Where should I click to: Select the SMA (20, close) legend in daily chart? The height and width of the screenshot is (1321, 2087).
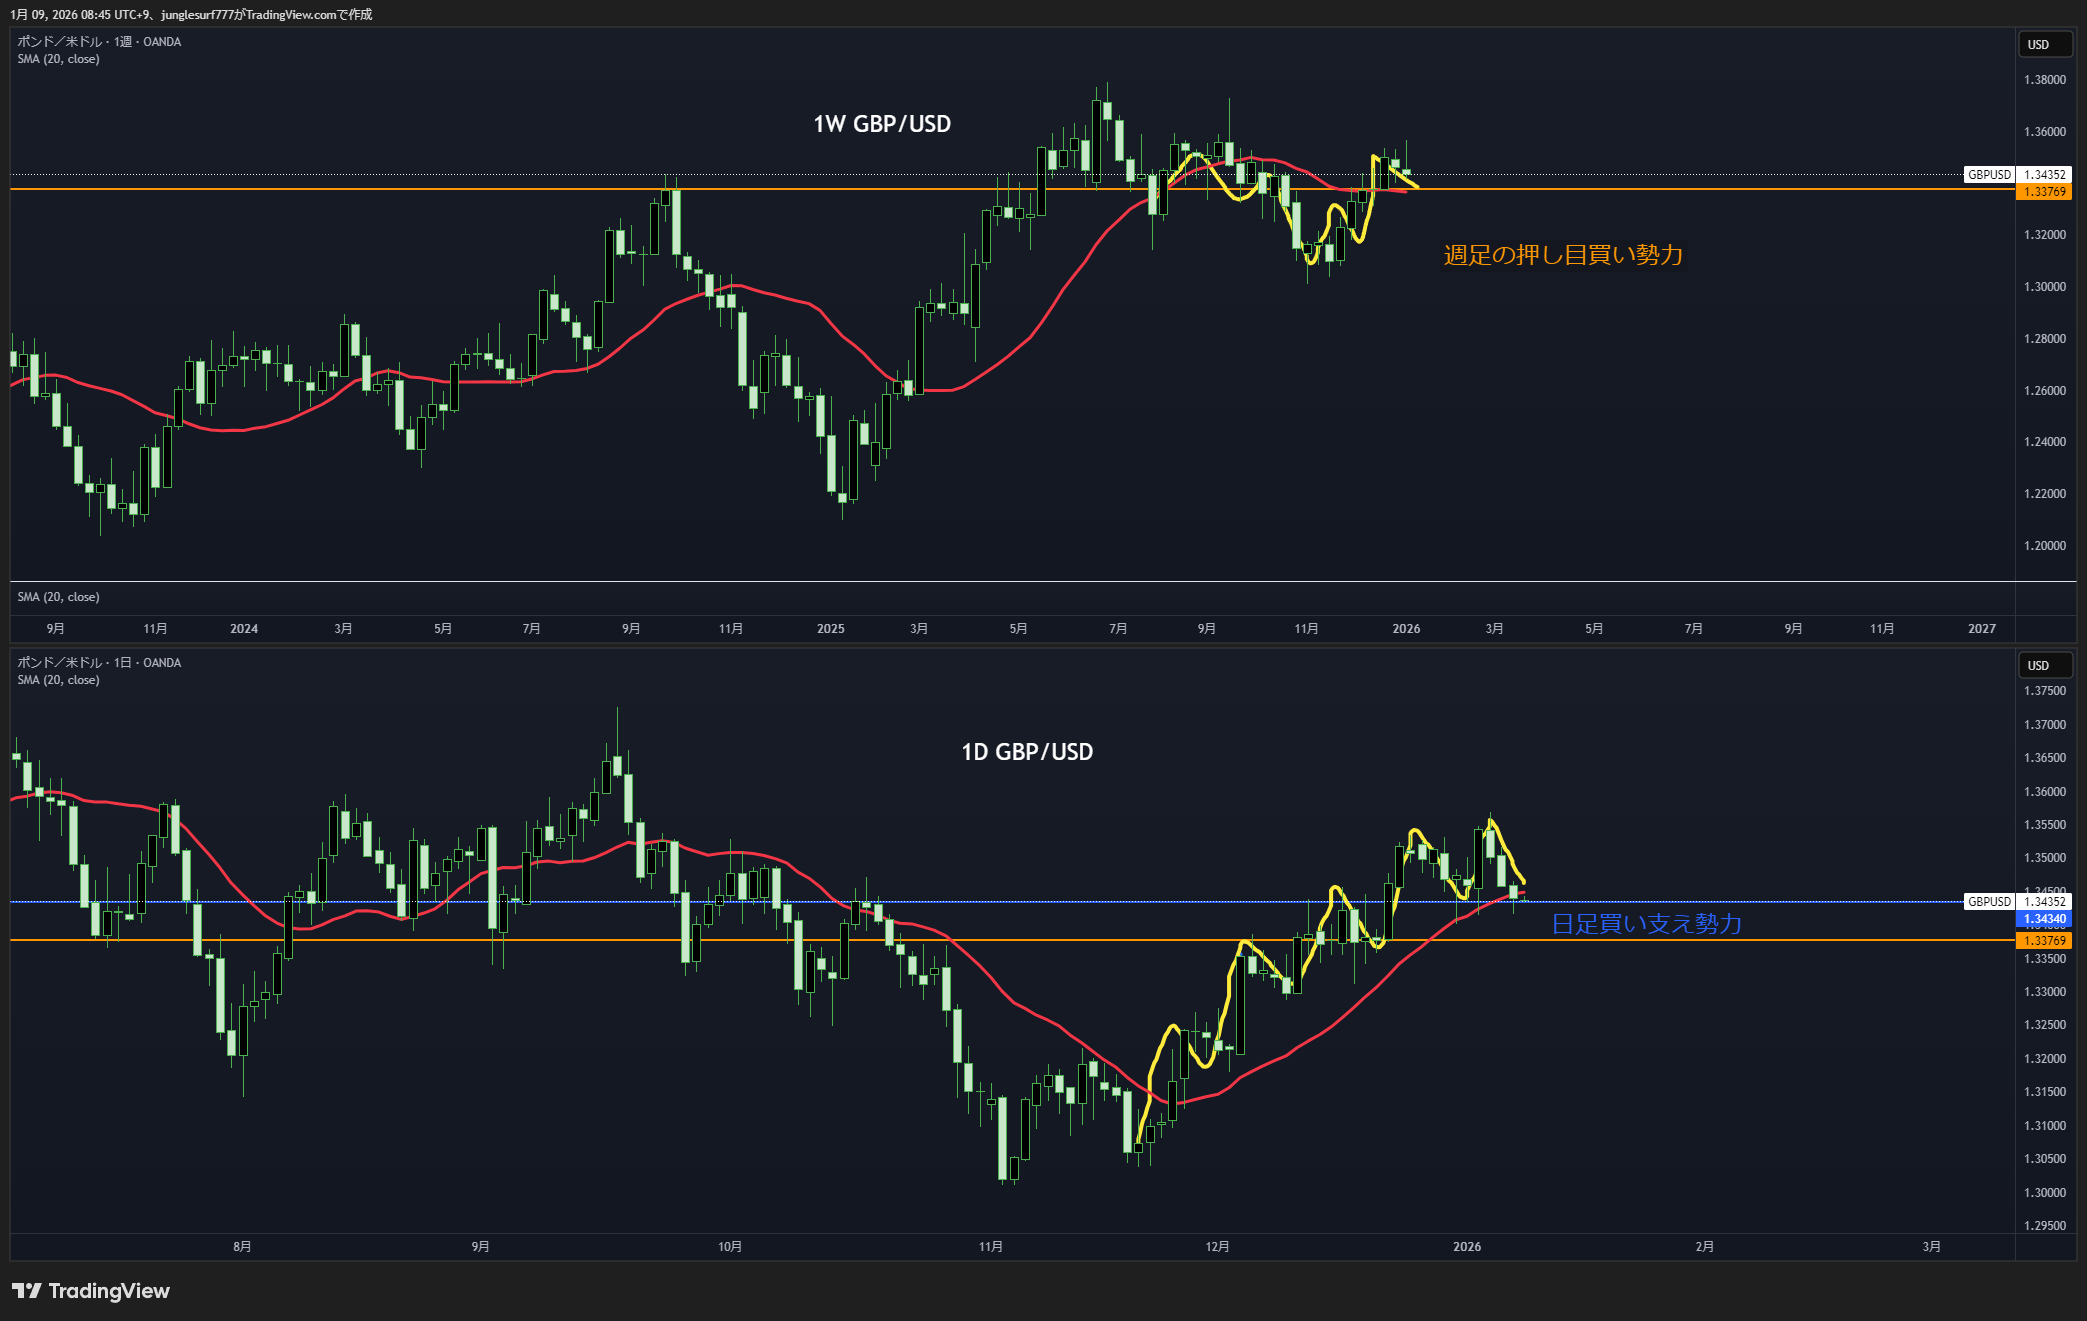tap(58, 680)
